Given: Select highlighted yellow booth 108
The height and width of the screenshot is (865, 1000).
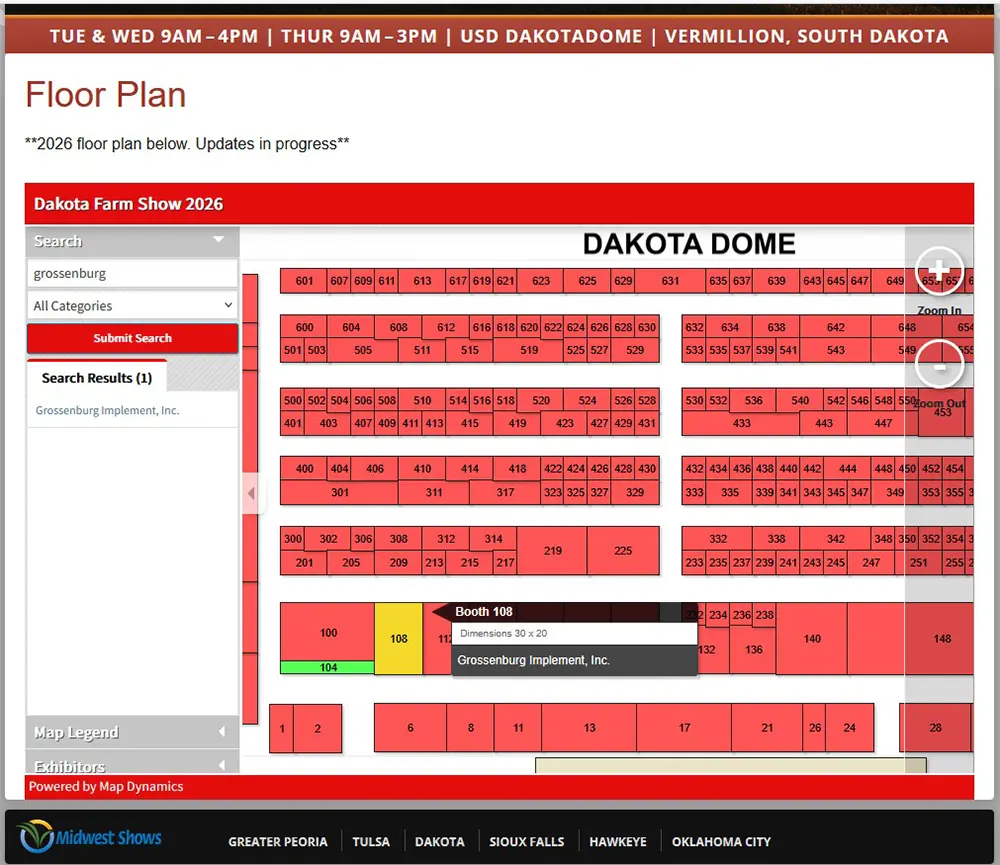Looking at the screenshot, I should click(398, 638).
